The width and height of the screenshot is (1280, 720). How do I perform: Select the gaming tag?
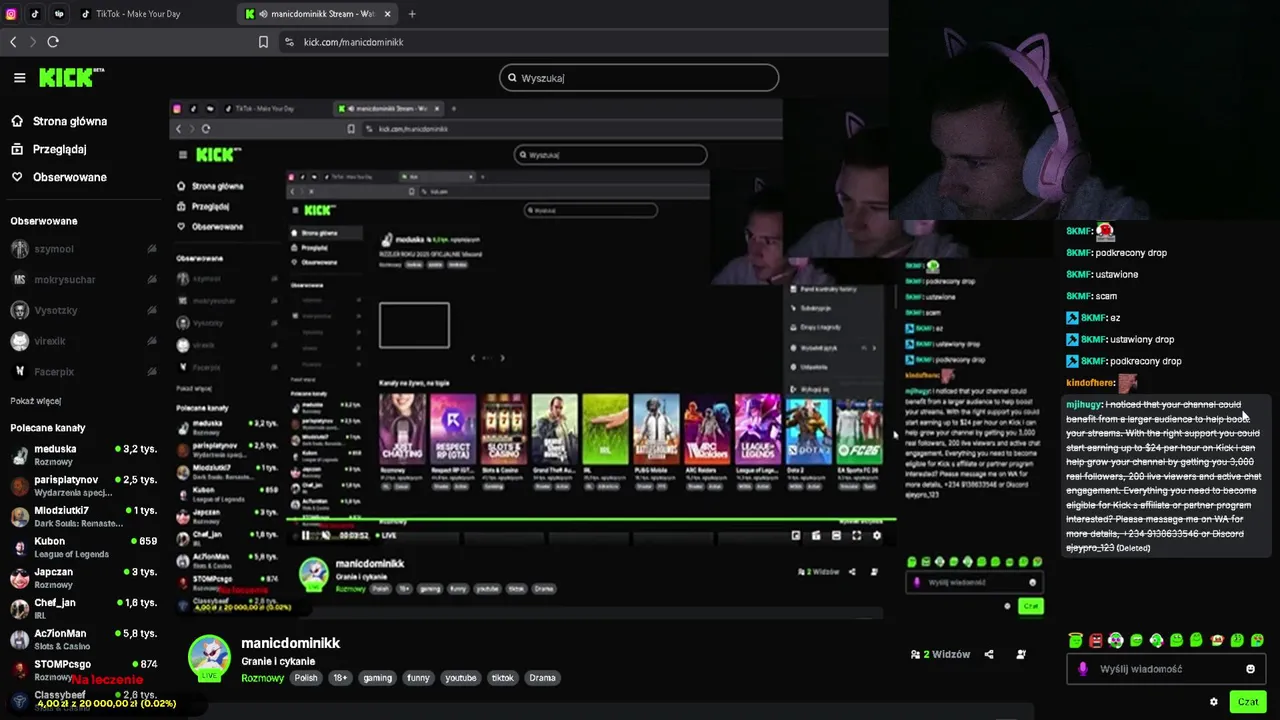pos(378,678)
